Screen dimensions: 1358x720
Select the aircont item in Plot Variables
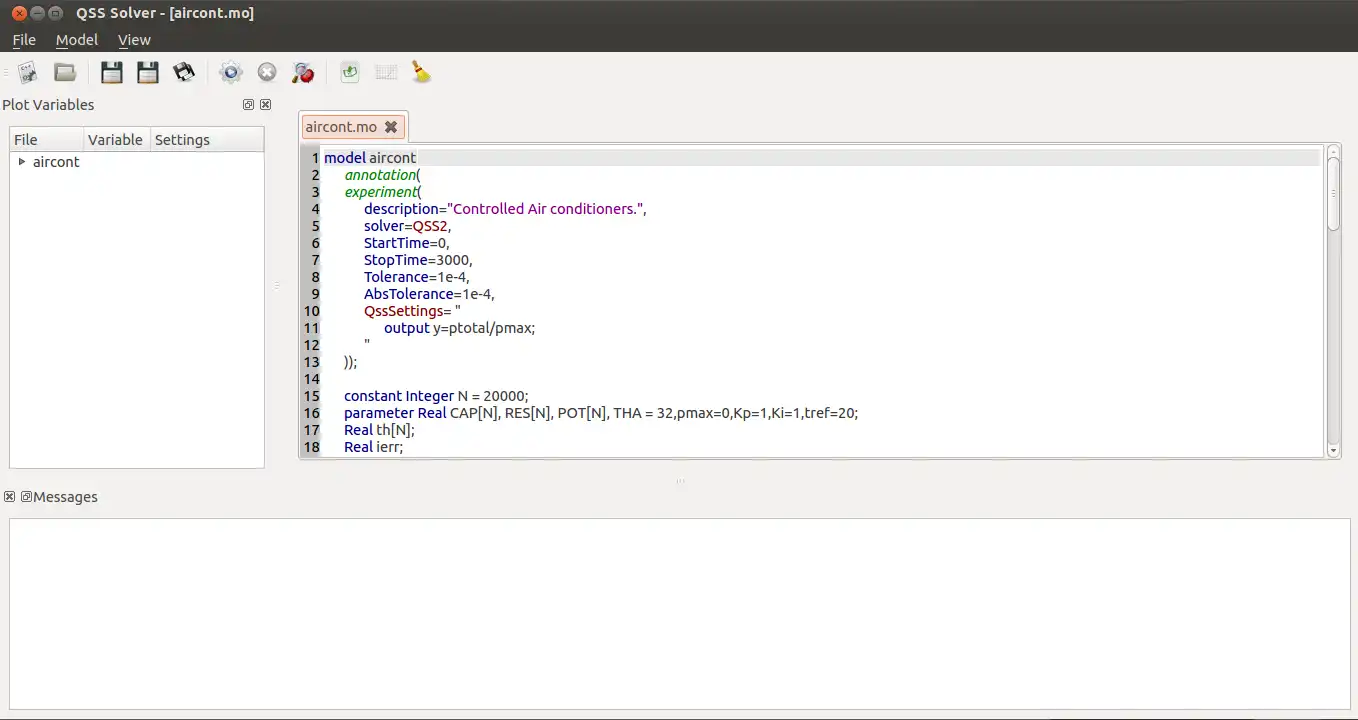[x=56, y=162]
